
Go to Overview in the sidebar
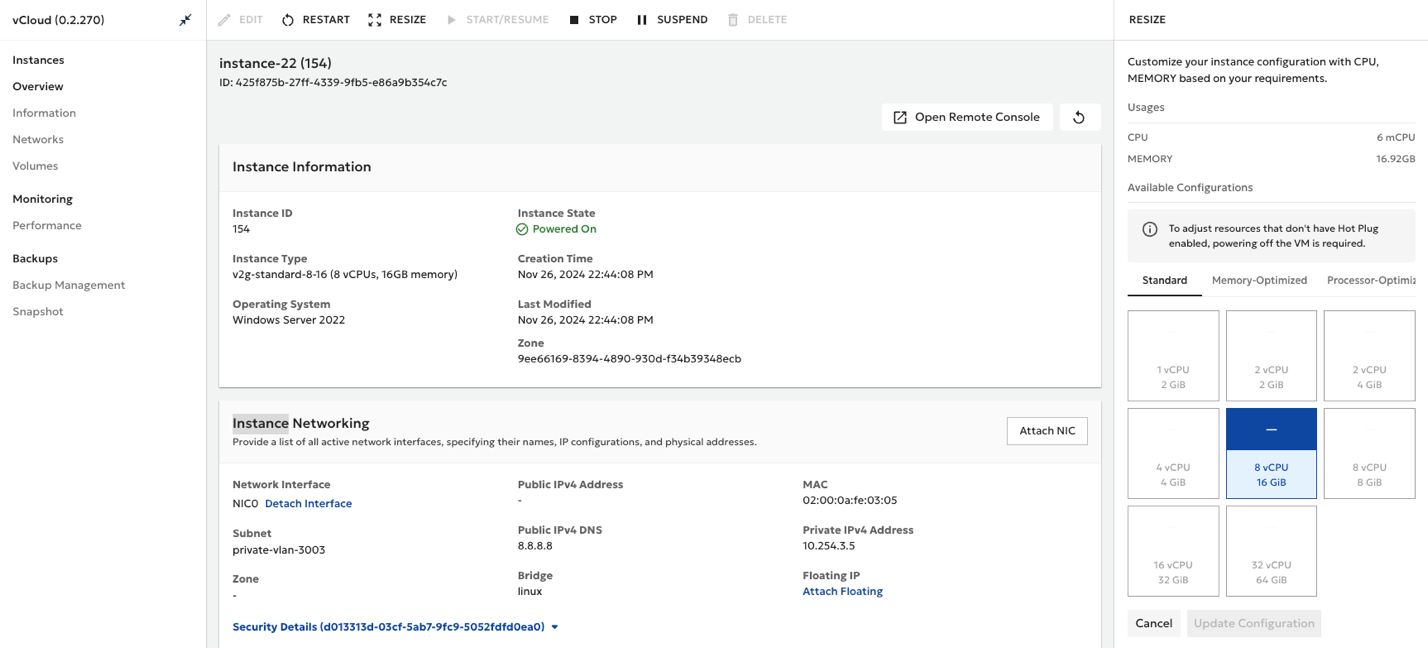(38, 87)
